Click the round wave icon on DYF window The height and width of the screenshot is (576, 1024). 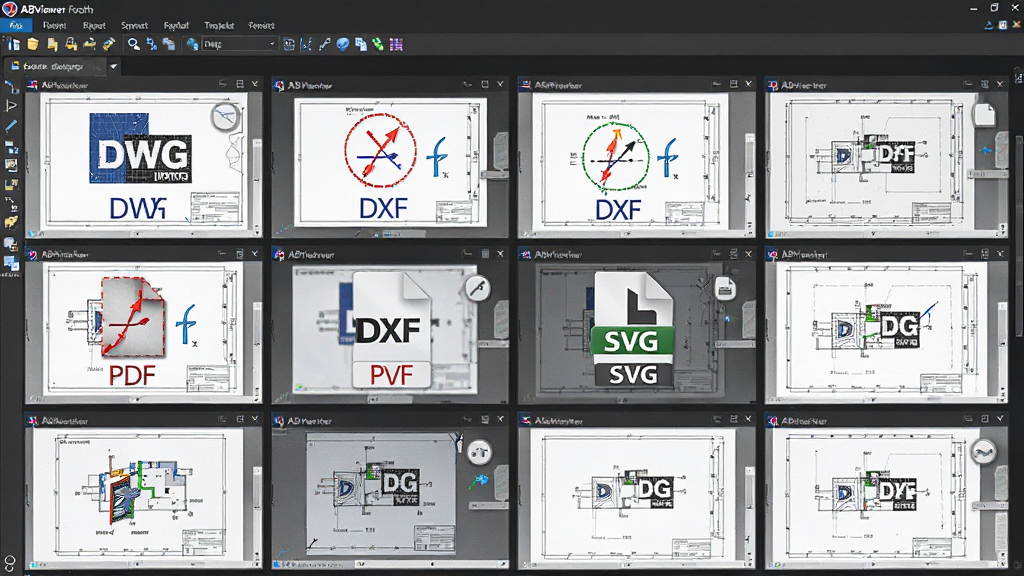(x=983, y=452)
